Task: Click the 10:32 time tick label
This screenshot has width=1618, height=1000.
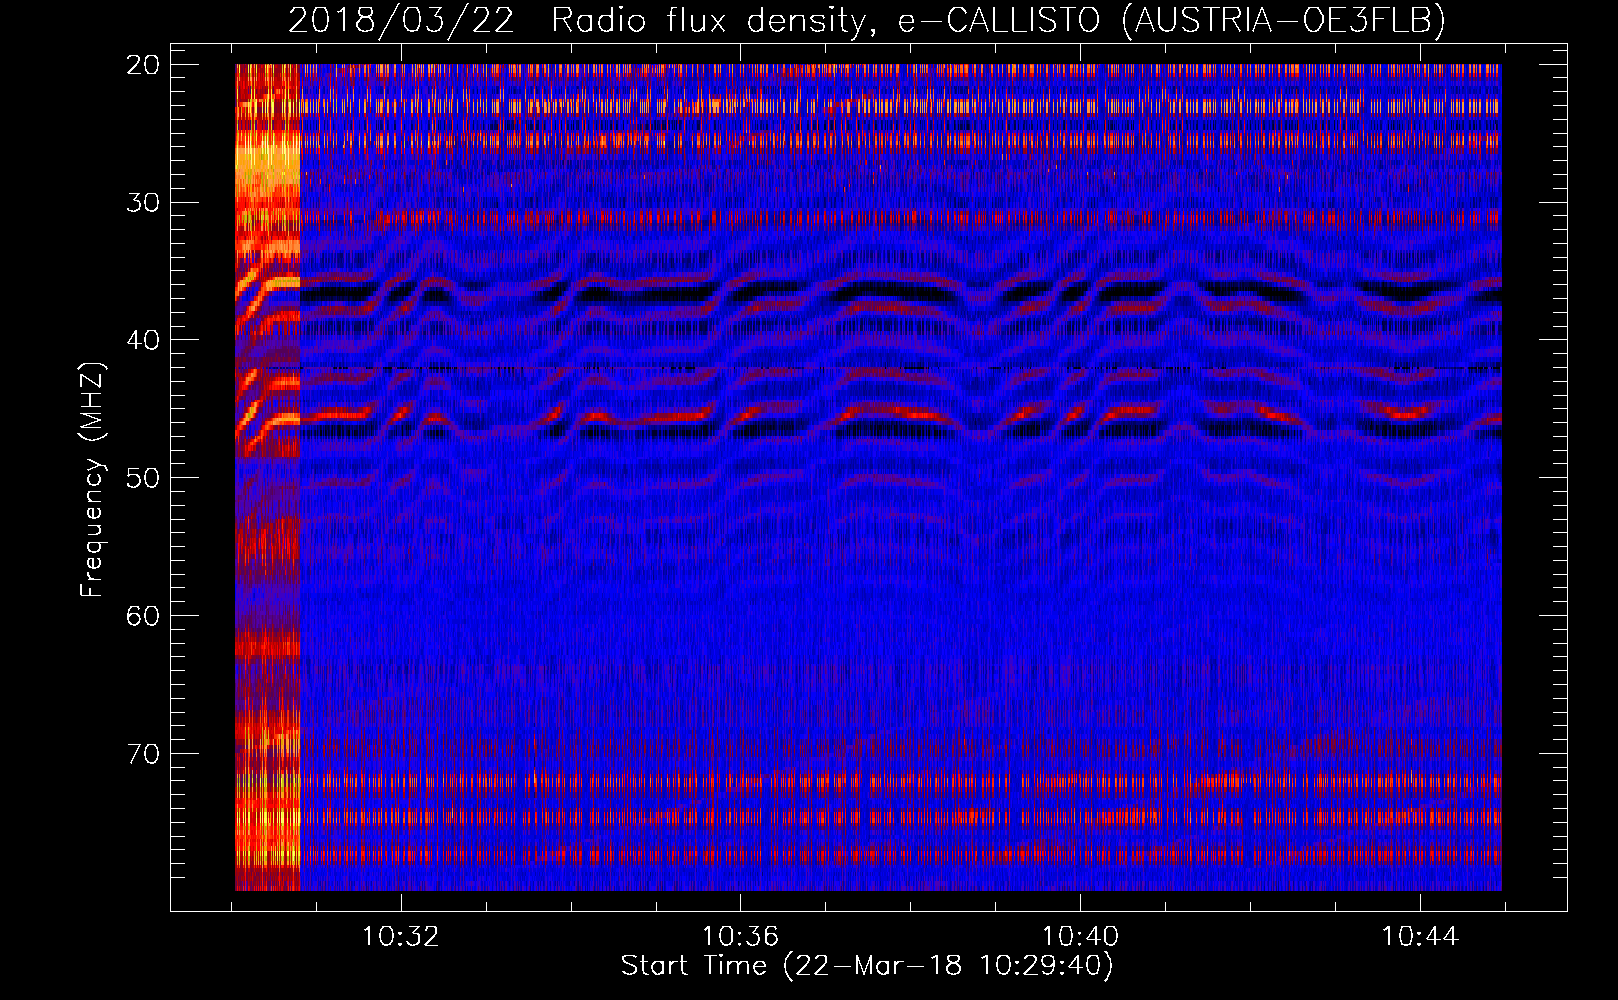Action: pyautogui.click(x=400, y=937)
